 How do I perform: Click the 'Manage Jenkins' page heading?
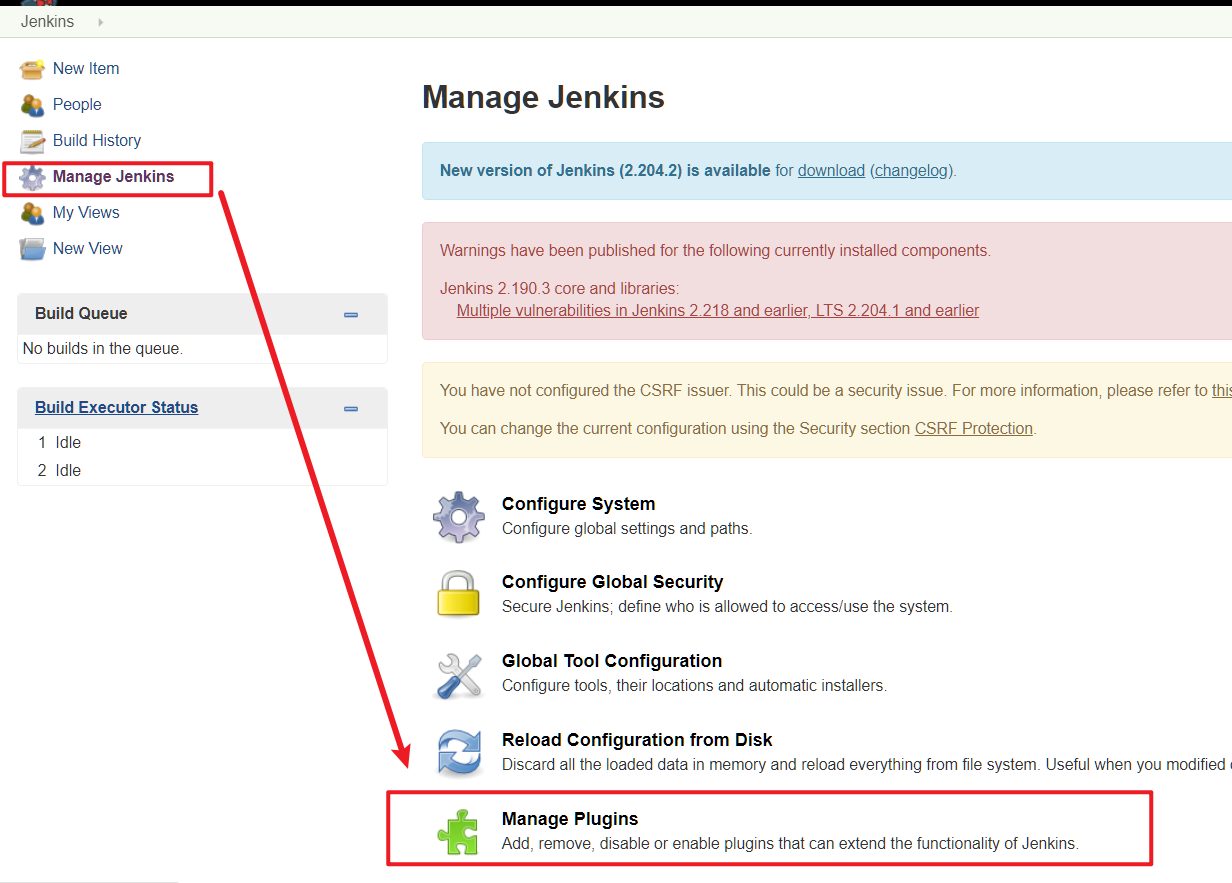pyautogui.click(x=543, y=97)
